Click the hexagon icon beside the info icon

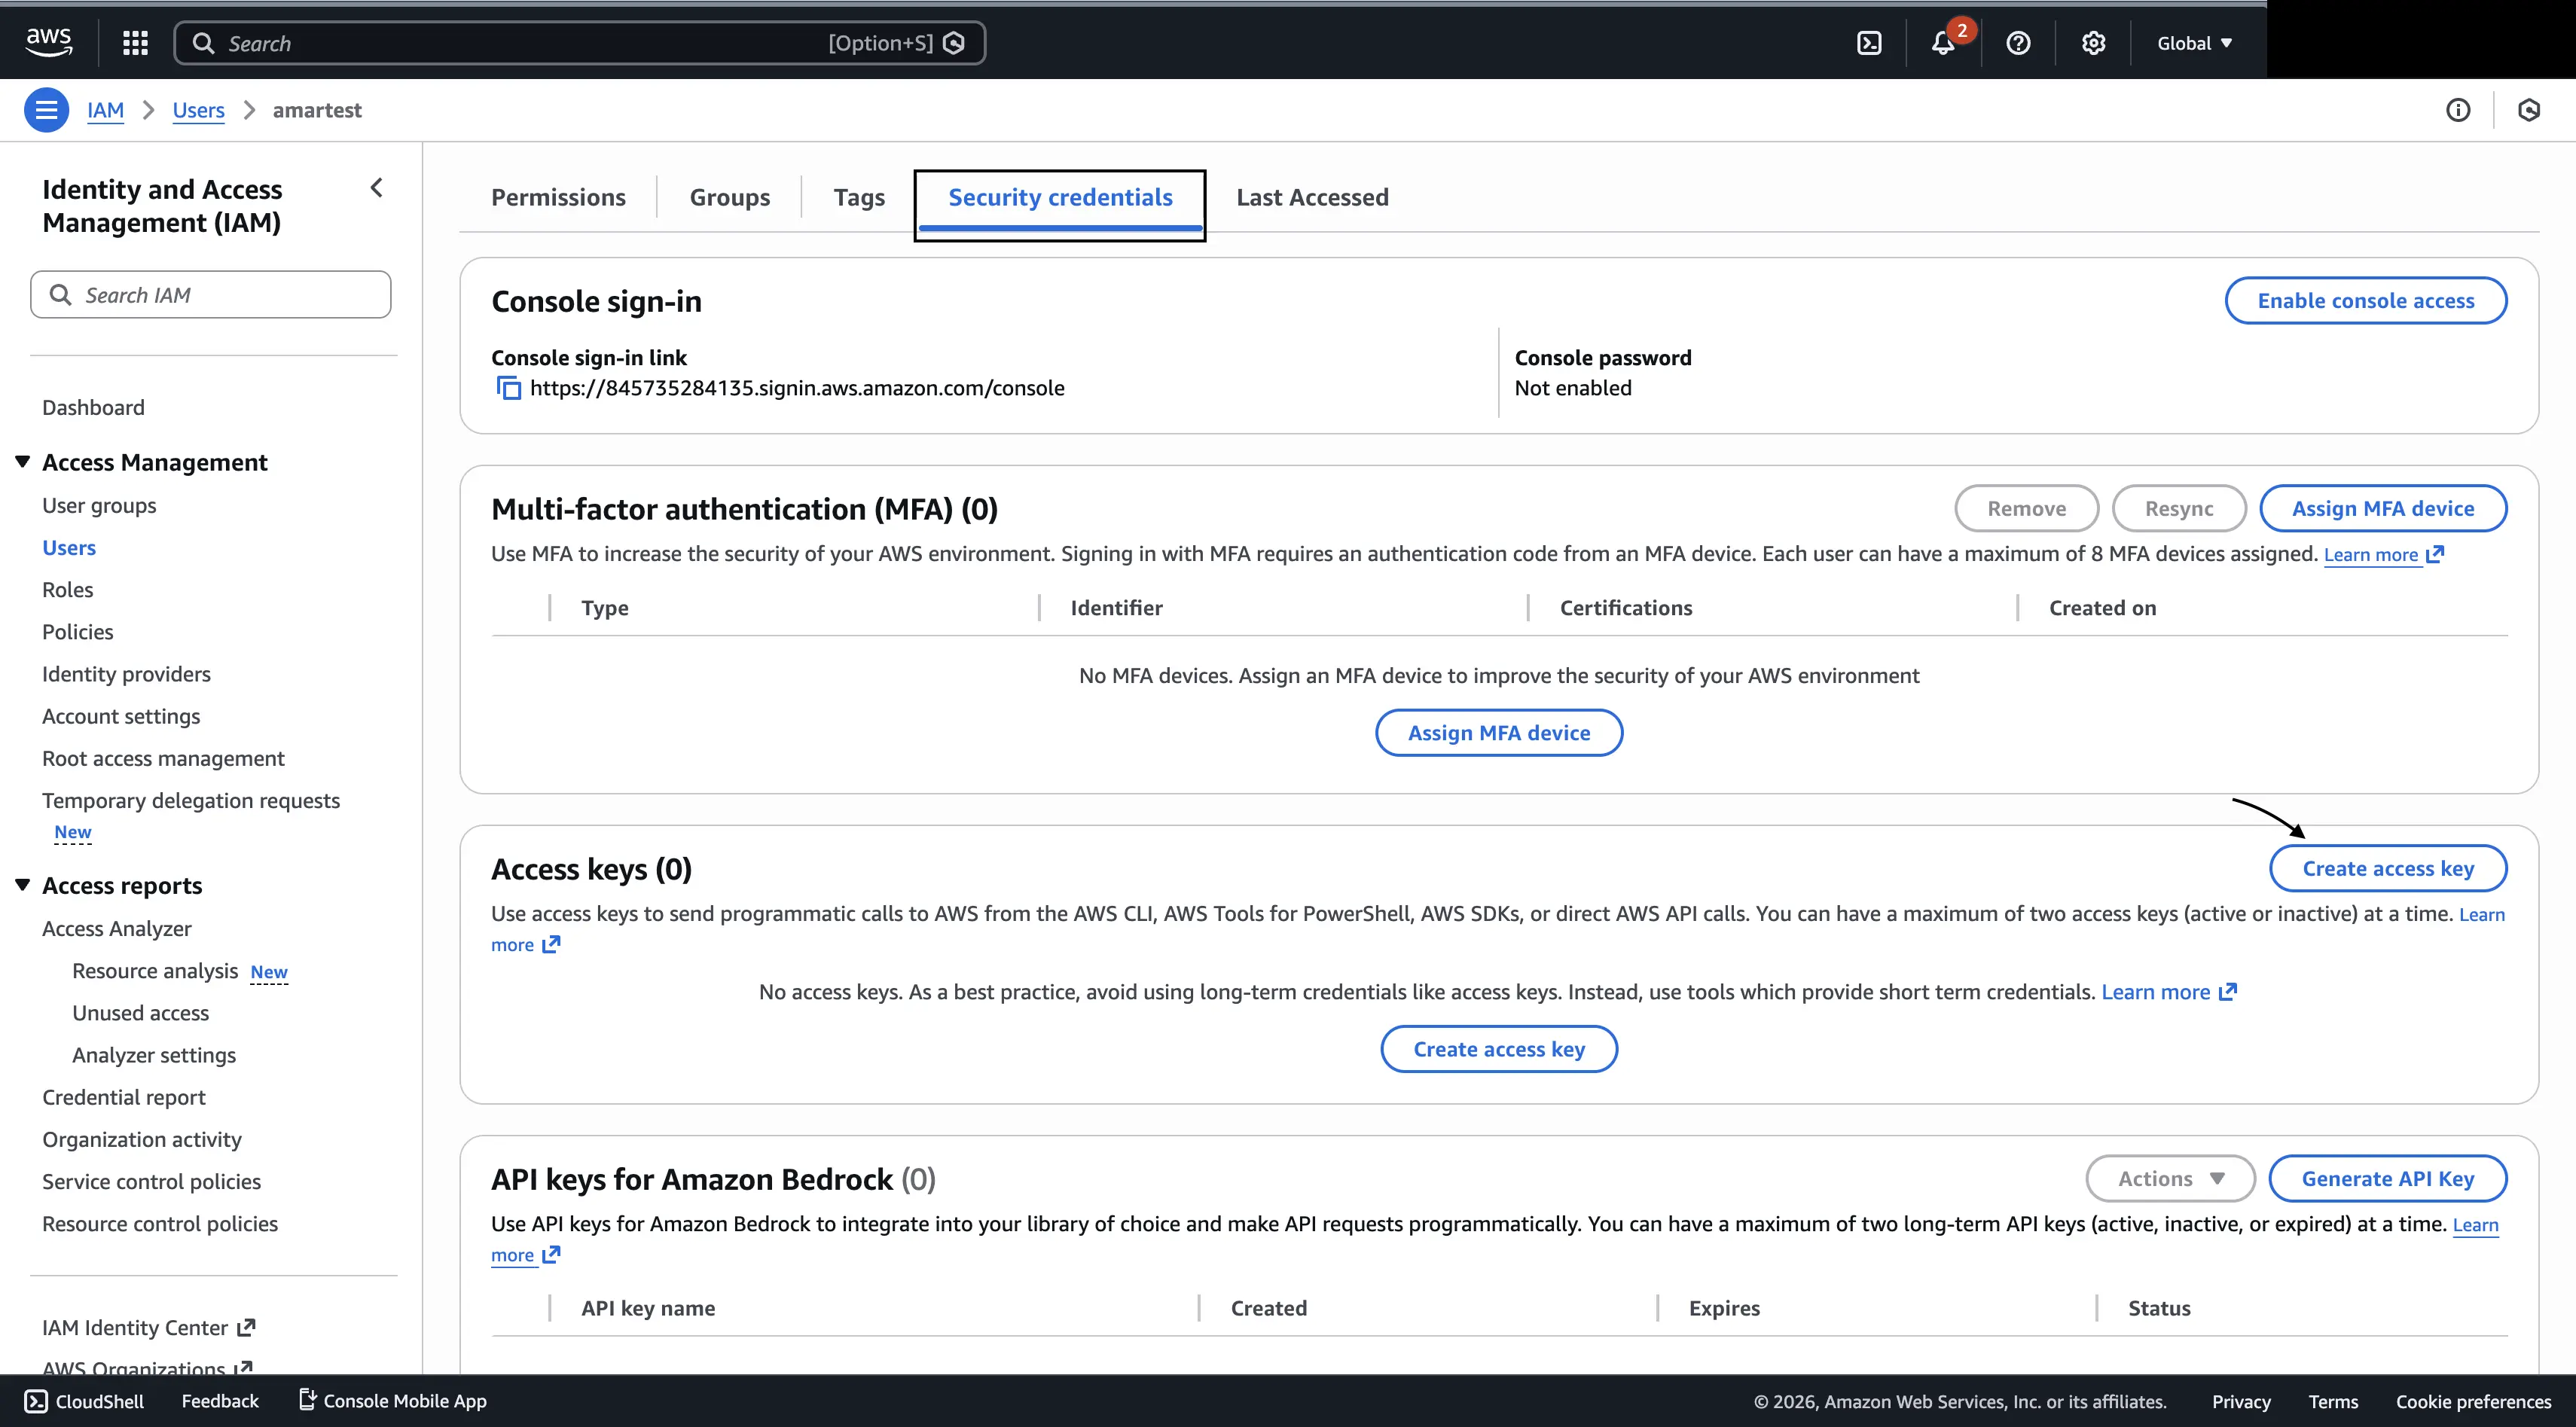click(x=2529, y=110)
